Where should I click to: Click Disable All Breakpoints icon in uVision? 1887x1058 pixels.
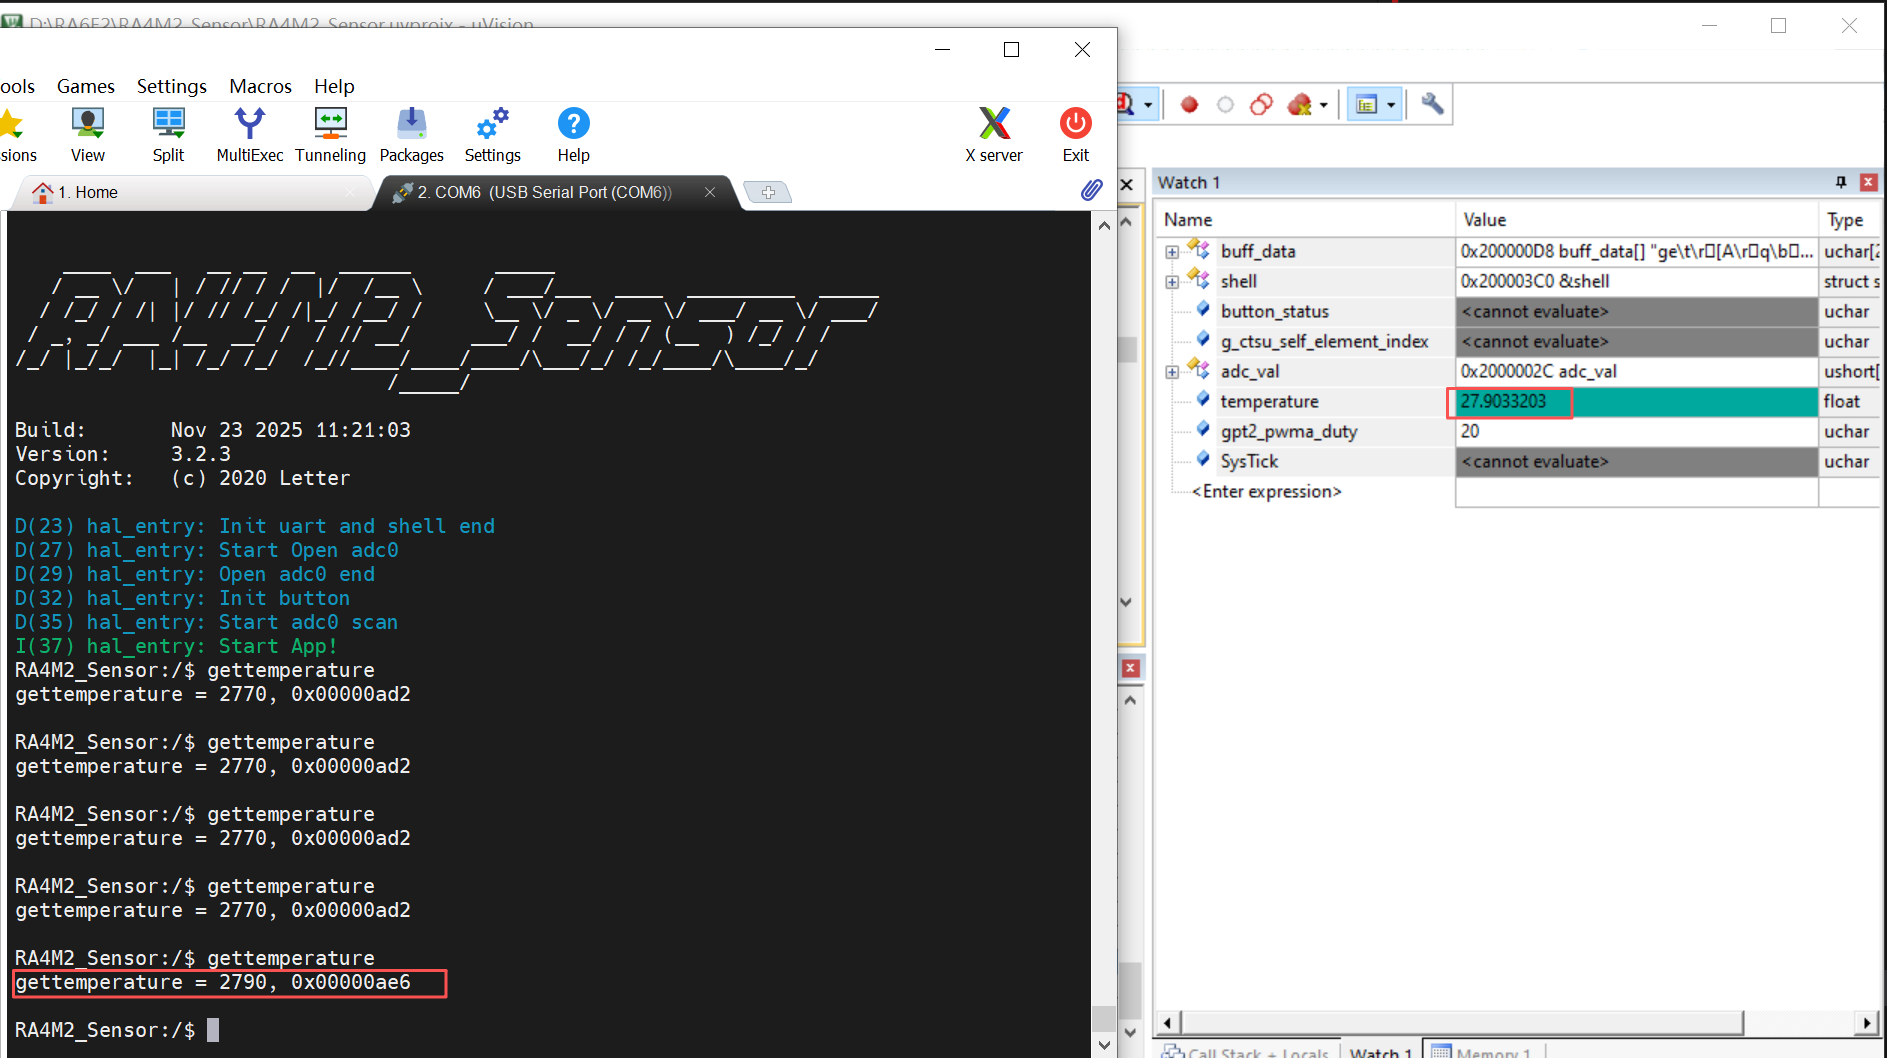coord(1261,104)
